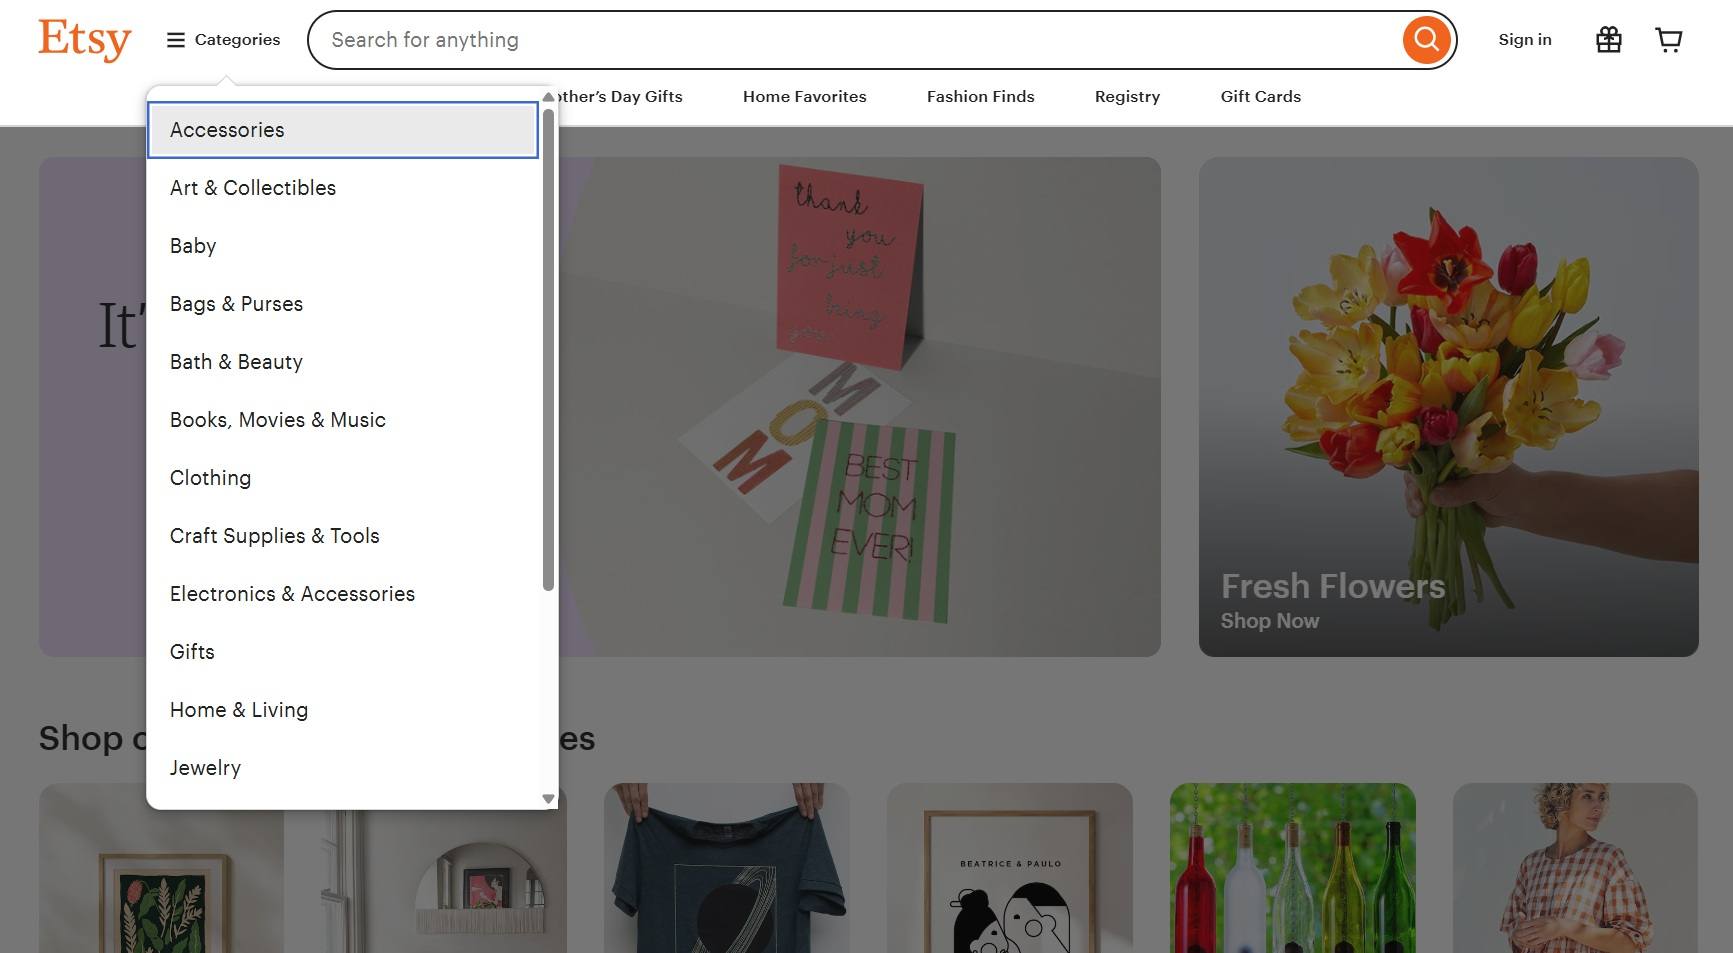Click the hamburger Categories menu button
This screenshot has width=1733, height=953.
click(x=223, y=40)
